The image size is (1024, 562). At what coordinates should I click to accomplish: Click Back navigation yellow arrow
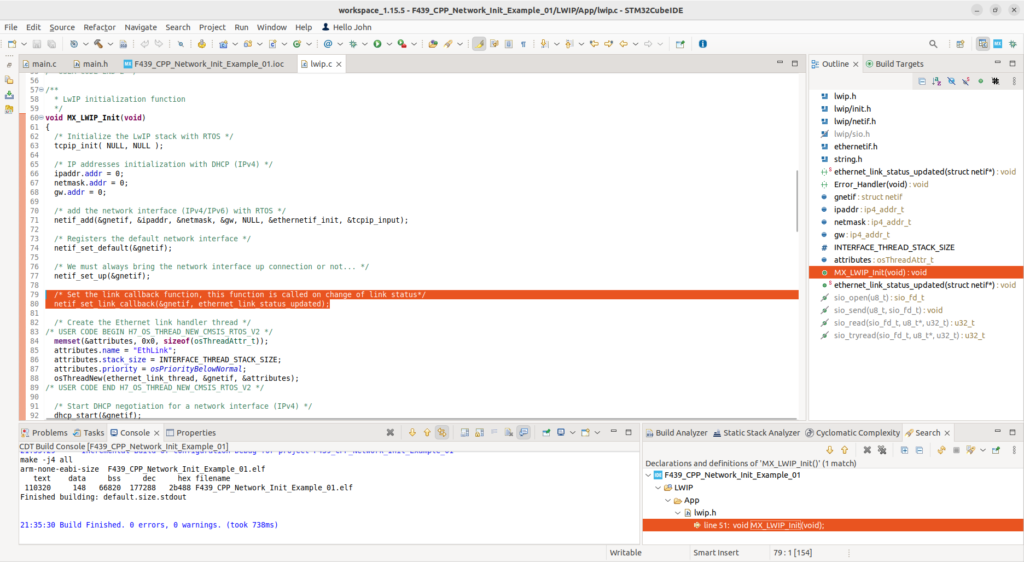(624, 44)
